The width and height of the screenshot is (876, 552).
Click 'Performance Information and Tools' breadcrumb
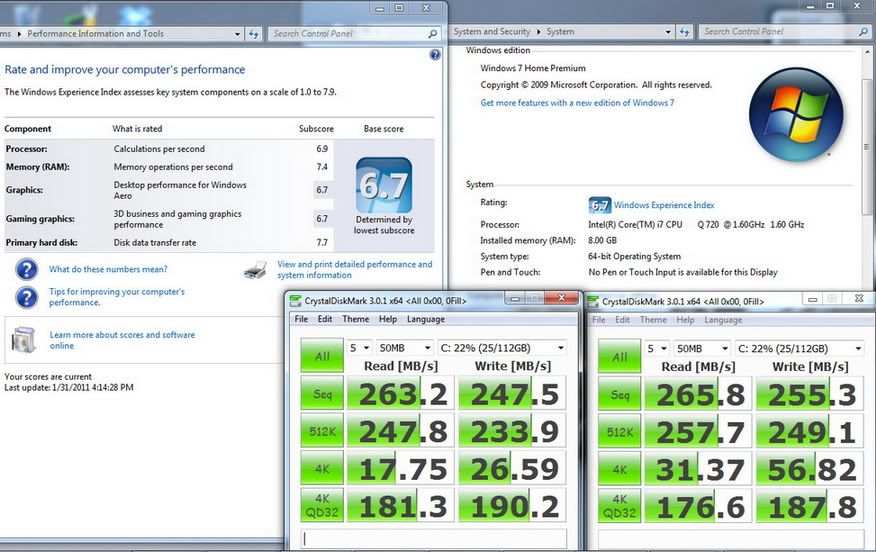pyautogui.click(x=96, y=34)
